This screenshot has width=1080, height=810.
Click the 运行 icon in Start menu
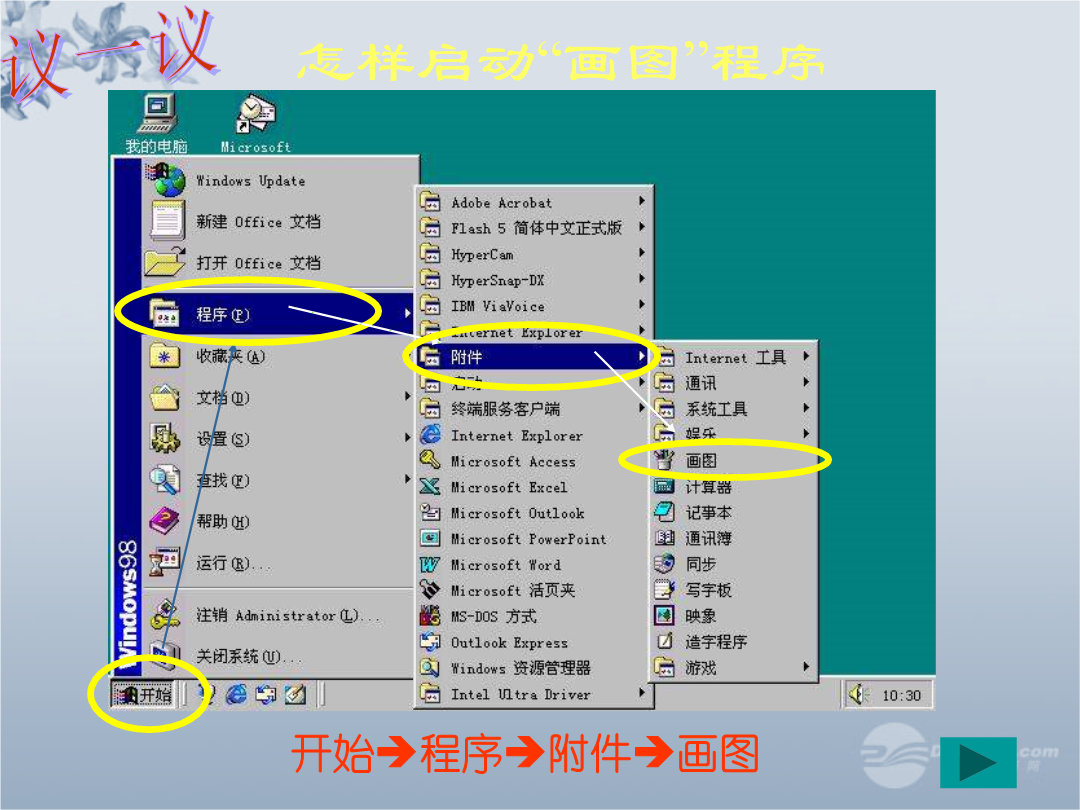165,563
